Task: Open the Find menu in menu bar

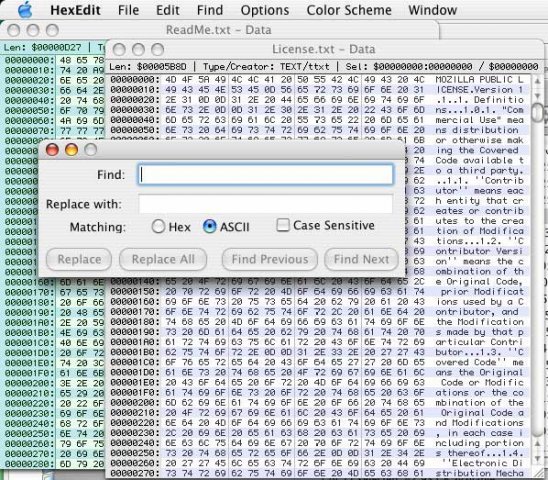Action: [x=210, y=10]
